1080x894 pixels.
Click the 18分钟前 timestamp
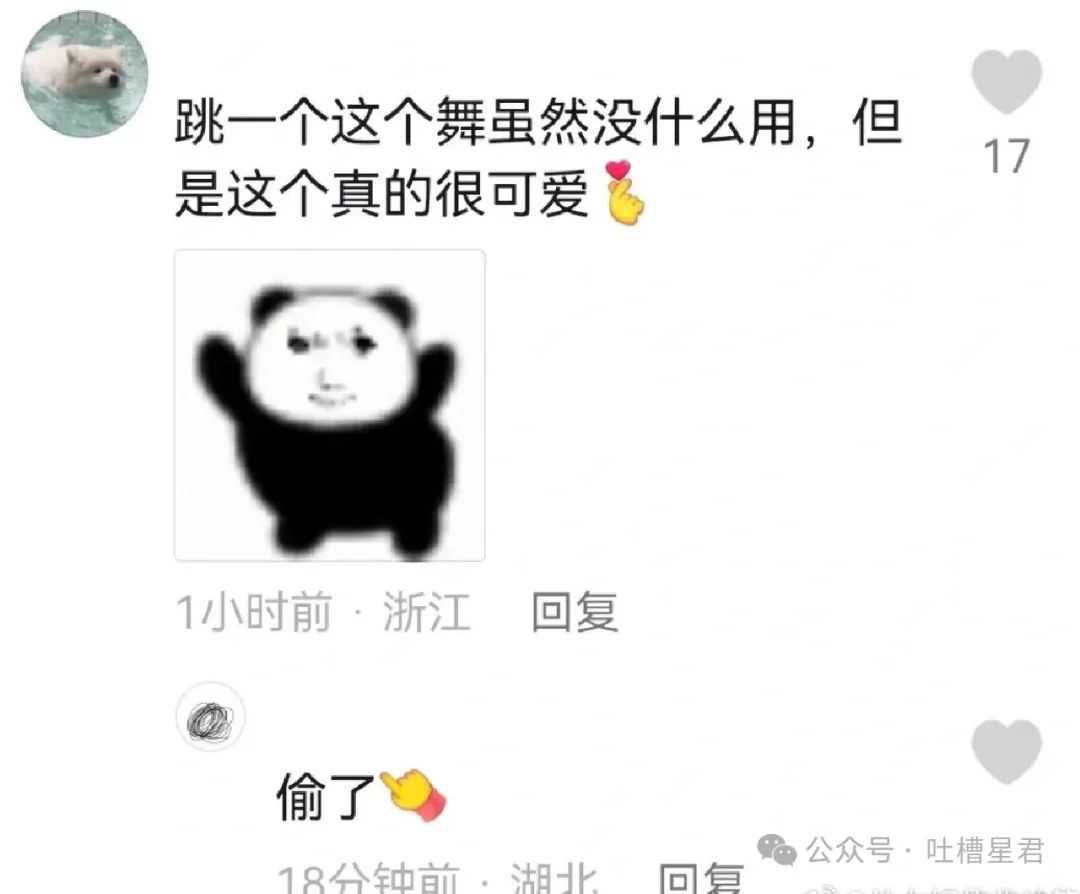pyautogui.click(x=368, y=879)
